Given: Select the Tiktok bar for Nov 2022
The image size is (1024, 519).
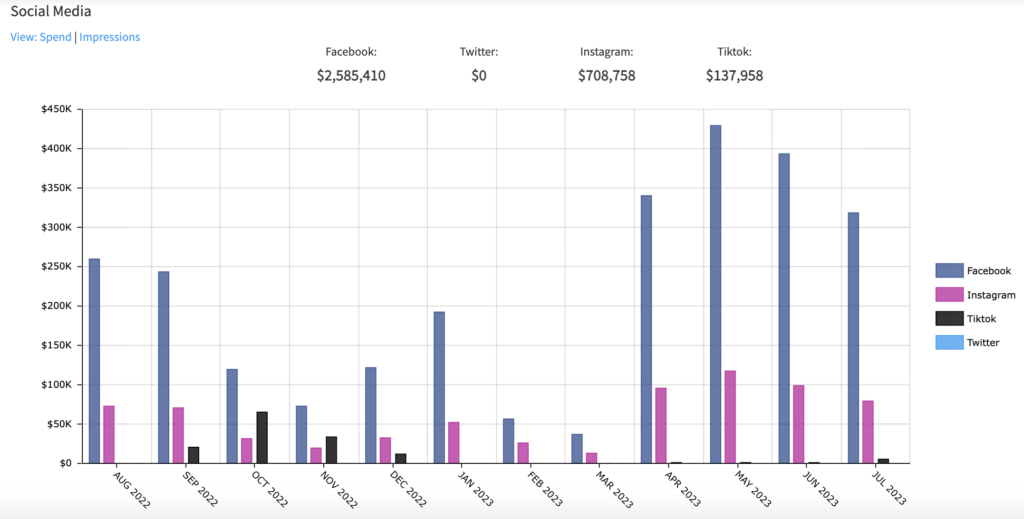Looking at the screenshot, I should pyautogui.click(x=331, y=450).
